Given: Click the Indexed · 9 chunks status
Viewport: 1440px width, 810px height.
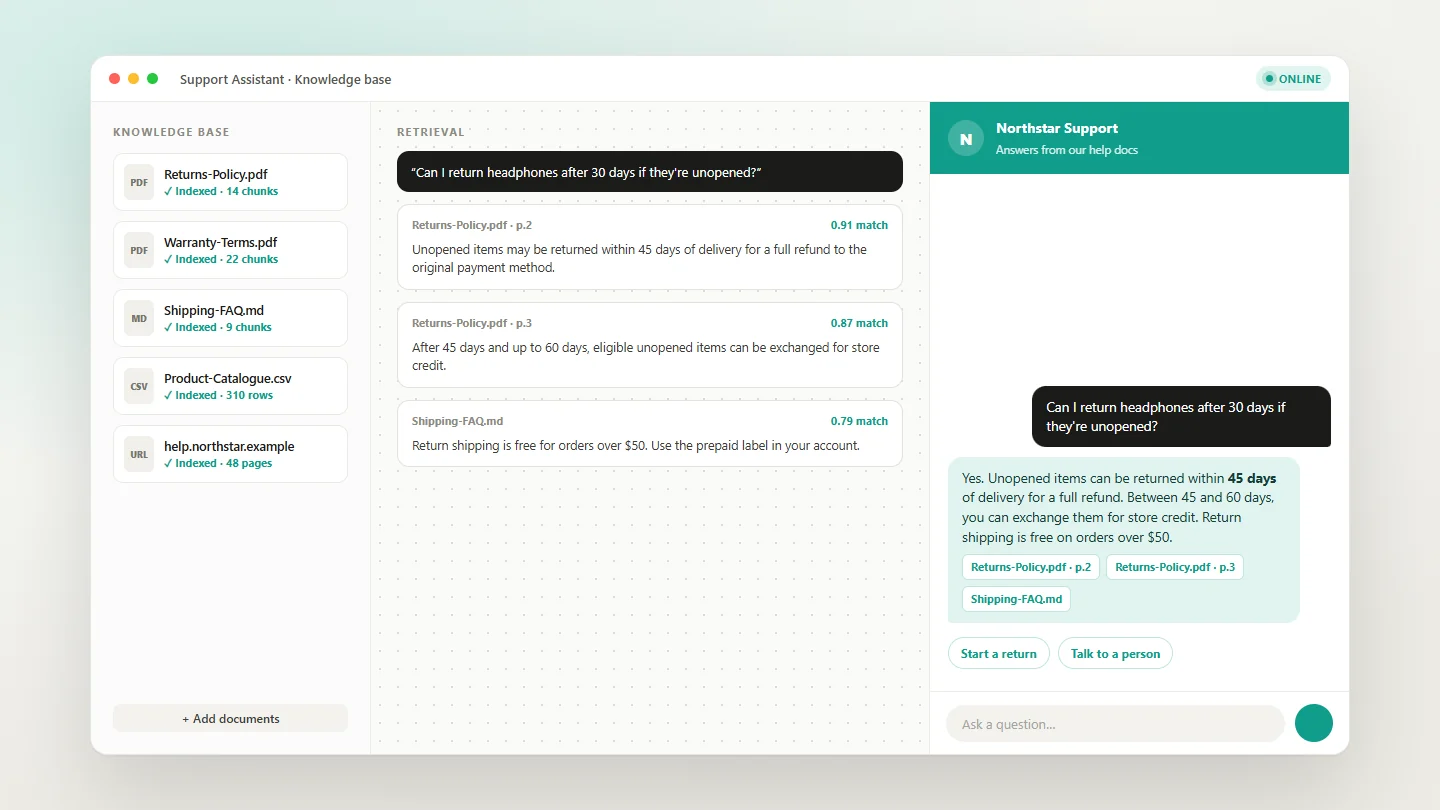Looking at the screenshot, I should [218, 328].
